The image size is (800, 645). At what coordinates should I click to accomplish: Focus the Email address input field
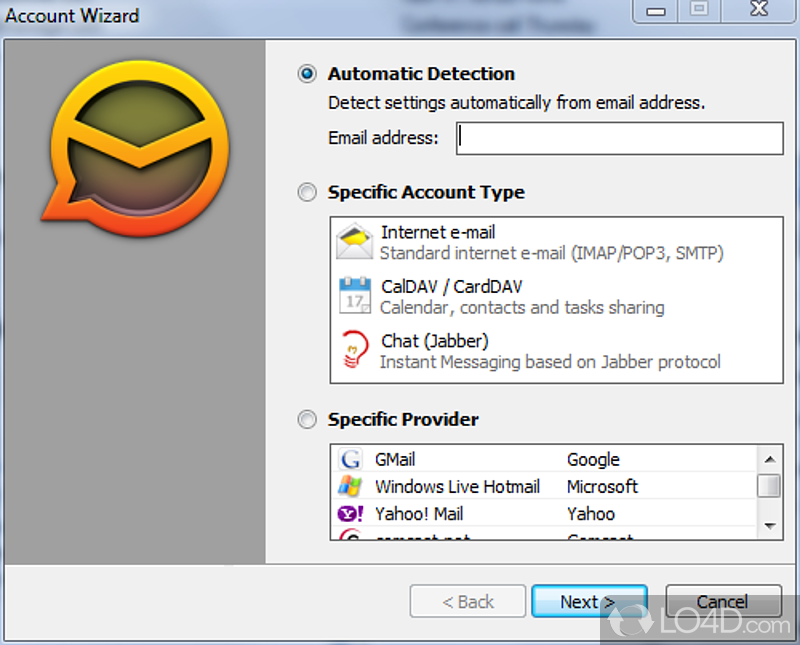click(619, 138)
